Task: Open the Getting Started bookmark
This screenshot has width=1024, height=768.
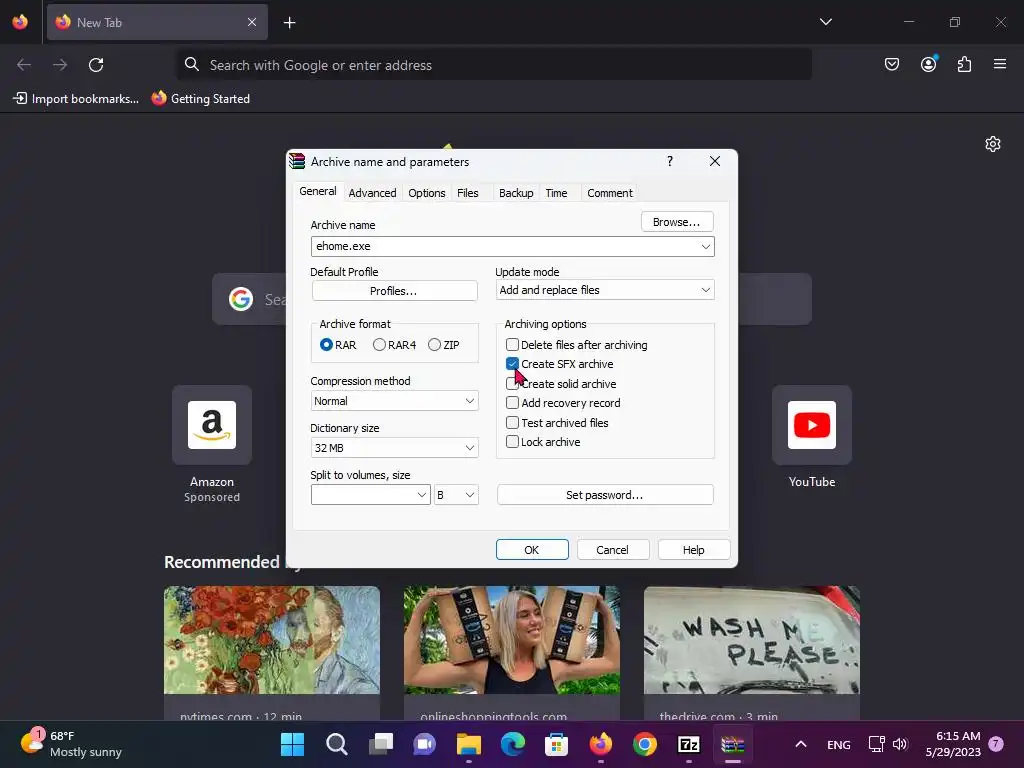Action: point(200,99)
